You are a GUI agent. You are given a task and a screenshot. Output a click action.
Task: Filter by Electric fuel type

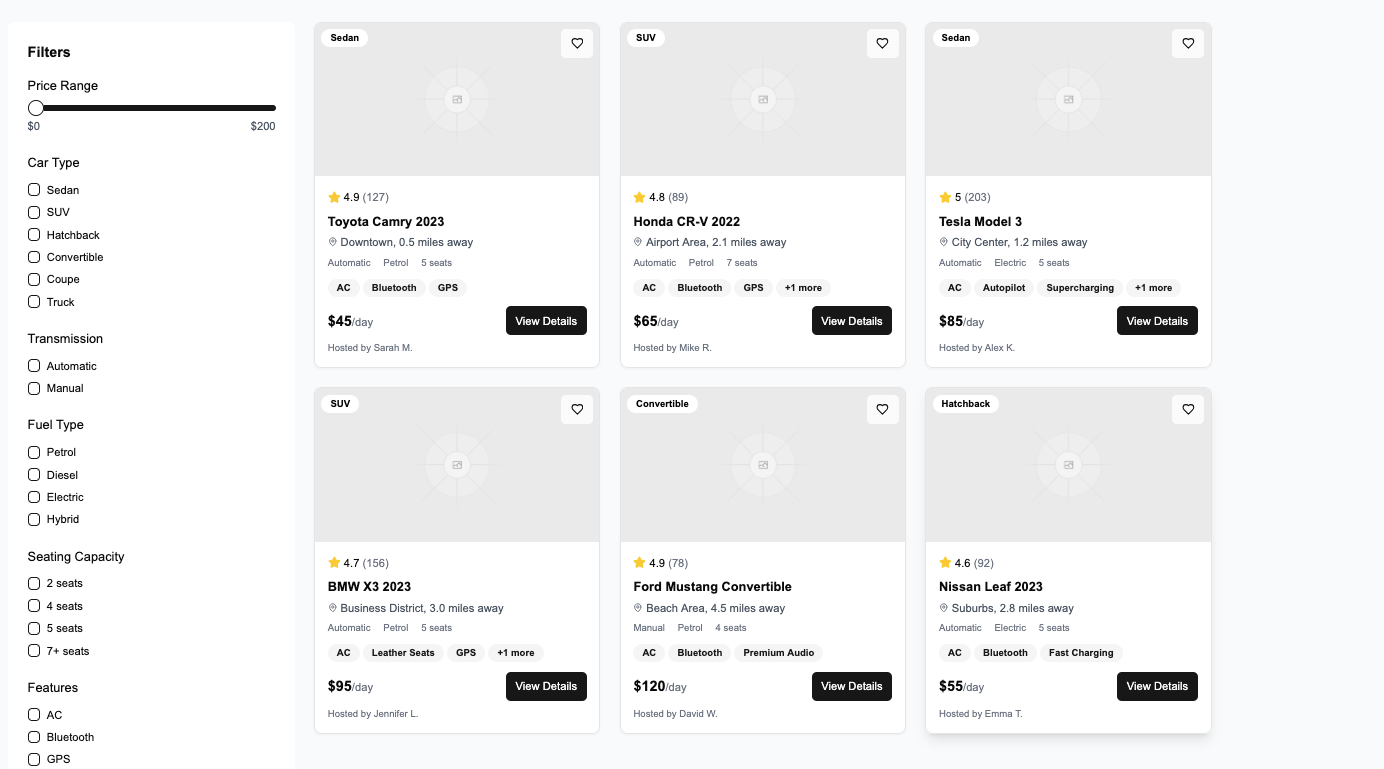point(34,497)
